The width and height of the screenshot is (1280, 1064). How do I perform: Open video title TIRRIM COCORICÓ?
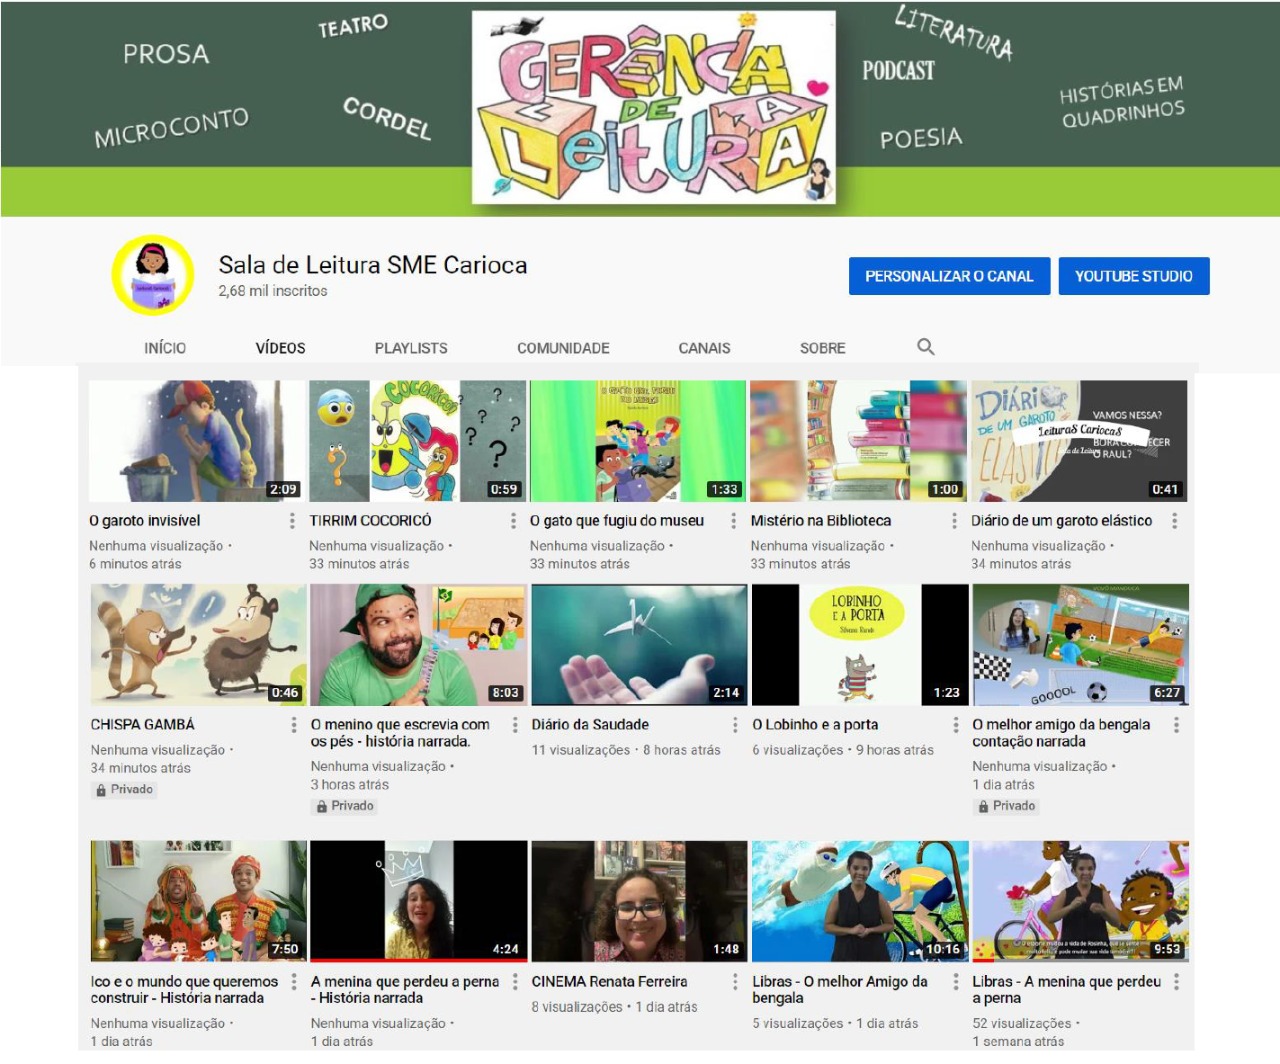370,521
